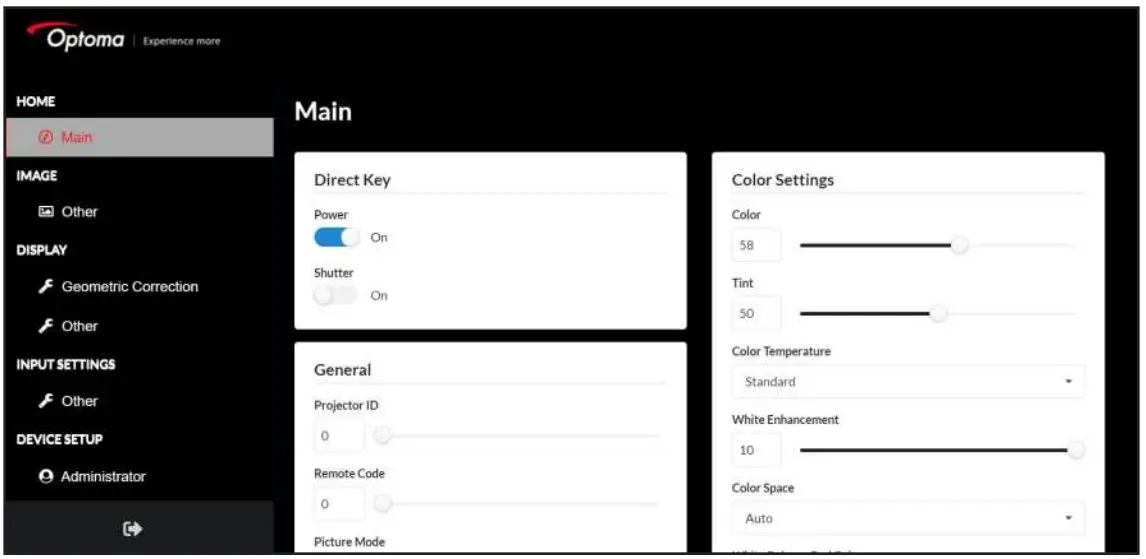Click the Main dashboard icon in sidebar
1146x559 pixels.
click(x=46, y=138)
